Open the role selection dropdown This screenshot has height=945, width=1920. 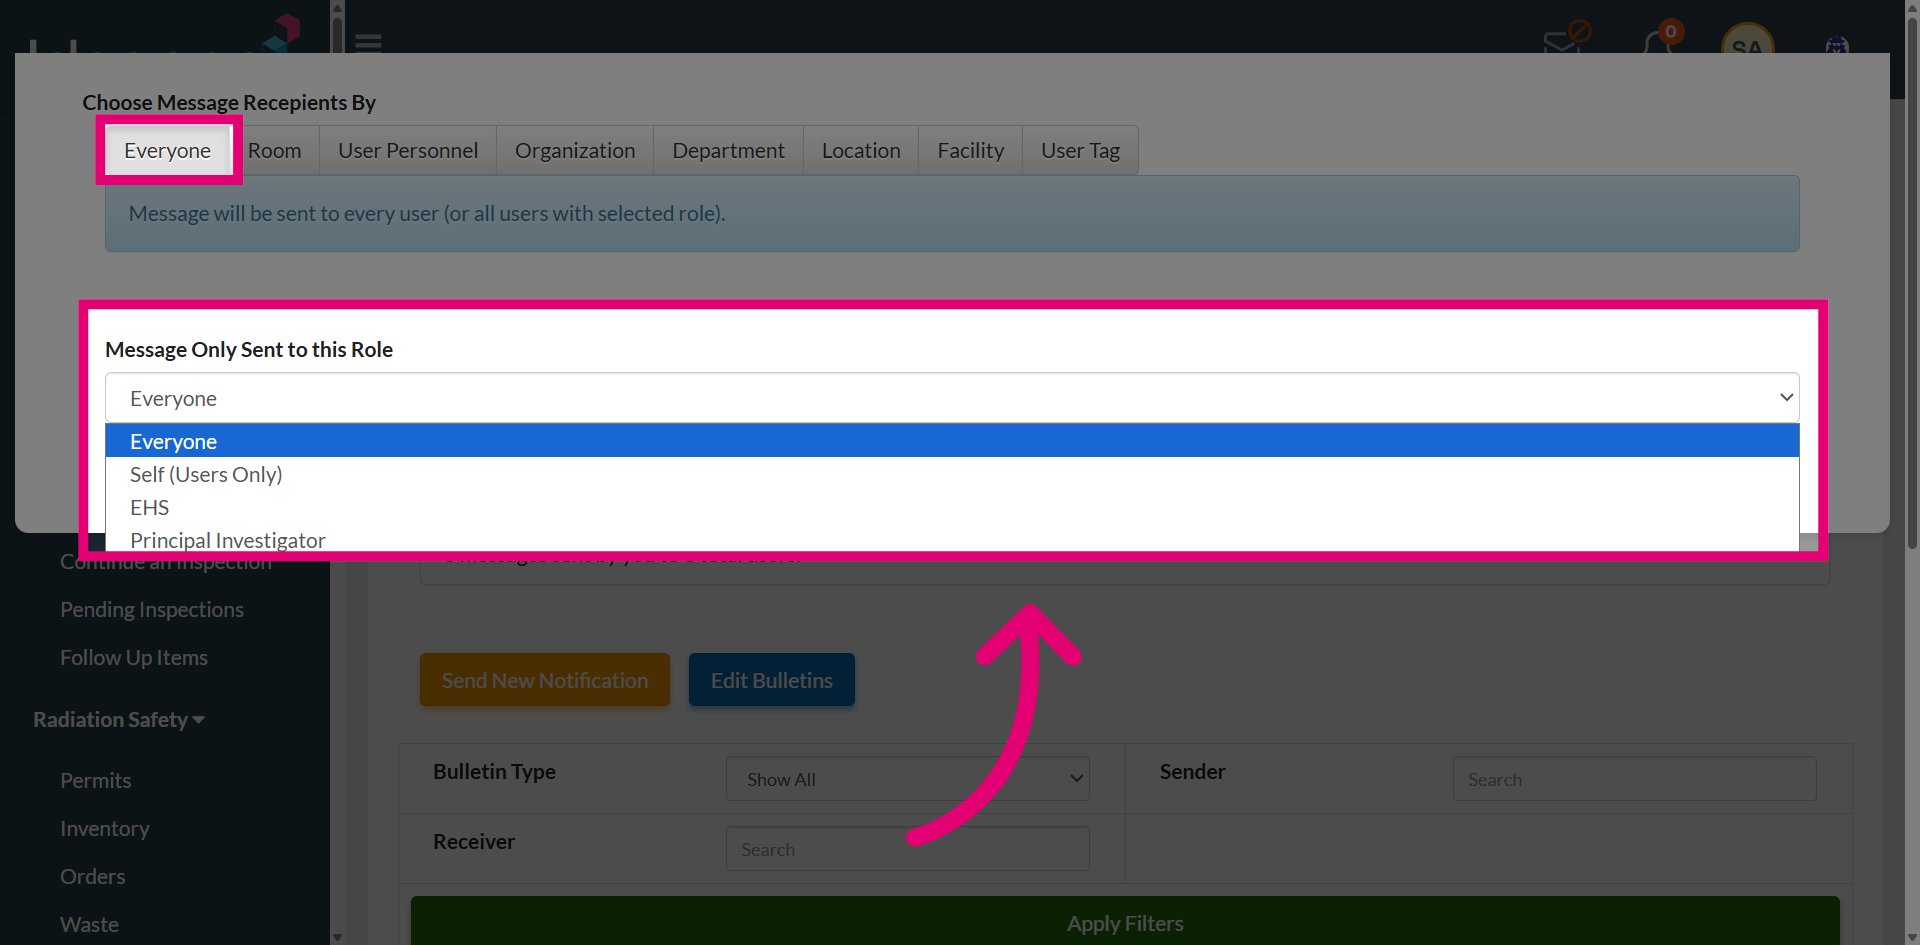[952, 398]
